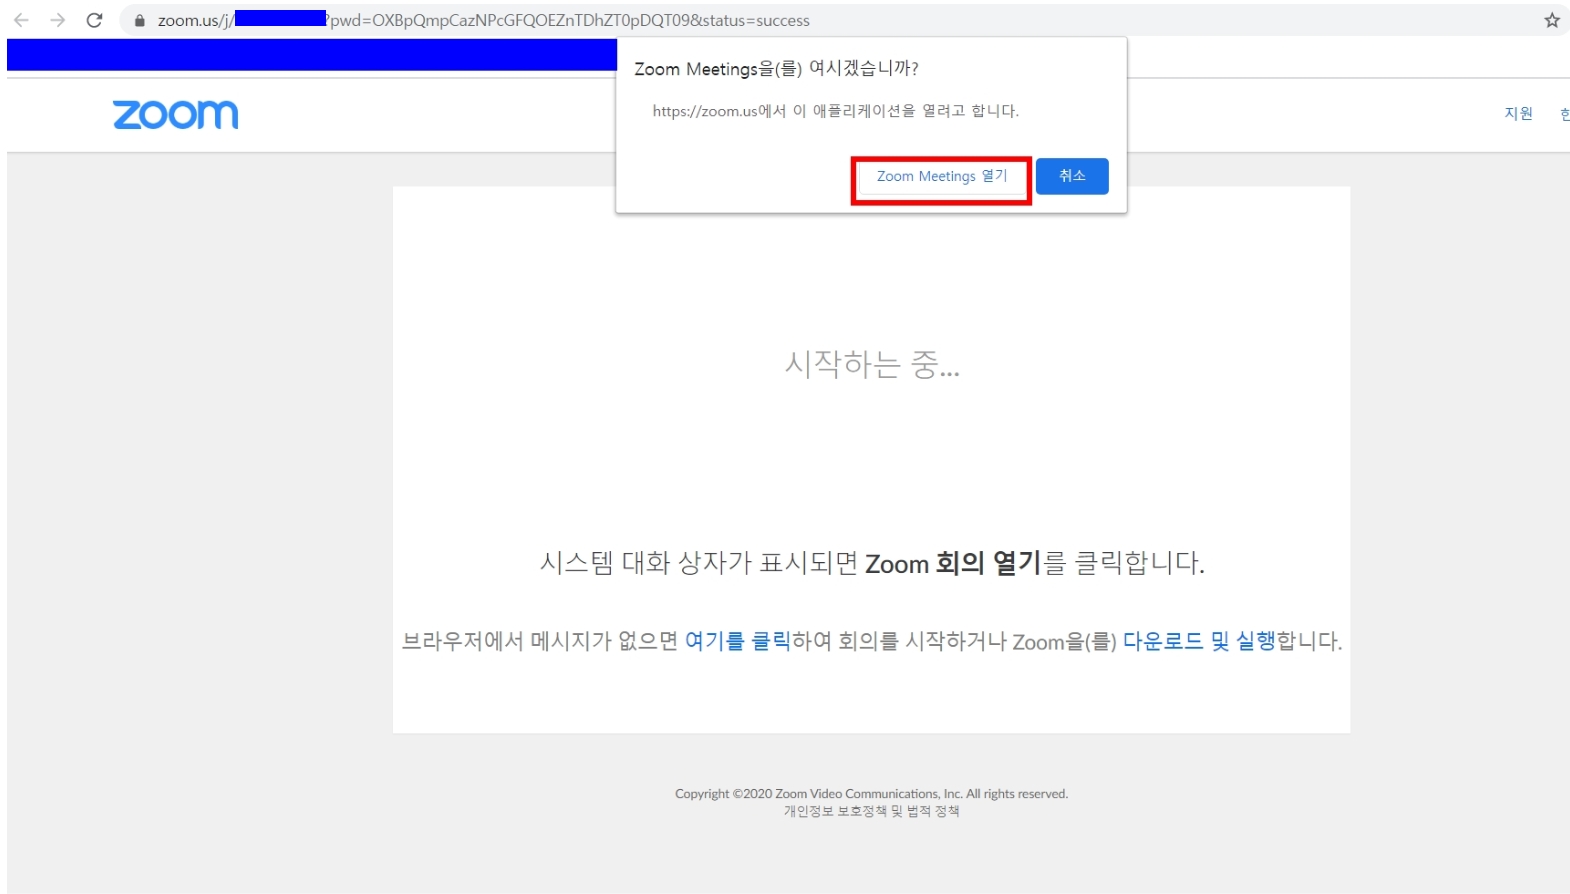The image size is (1570, 894).
Task: Click dialog title Zoom Meetings을(를) 여시겠습니까?
Action: tap(776, 68)
